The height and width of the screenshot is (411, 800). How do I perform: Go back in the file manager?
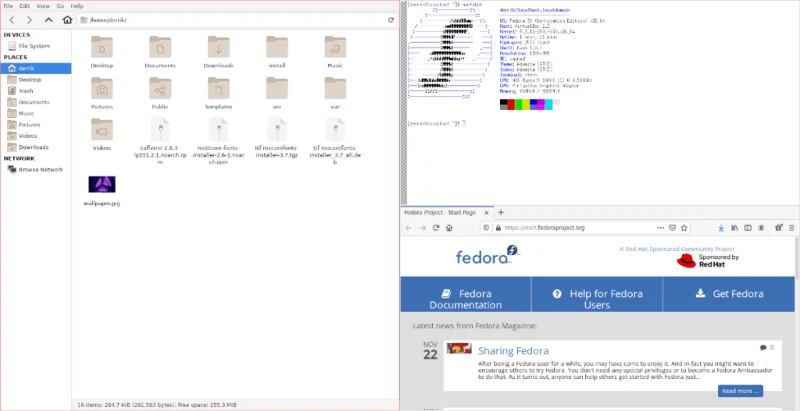12,20
